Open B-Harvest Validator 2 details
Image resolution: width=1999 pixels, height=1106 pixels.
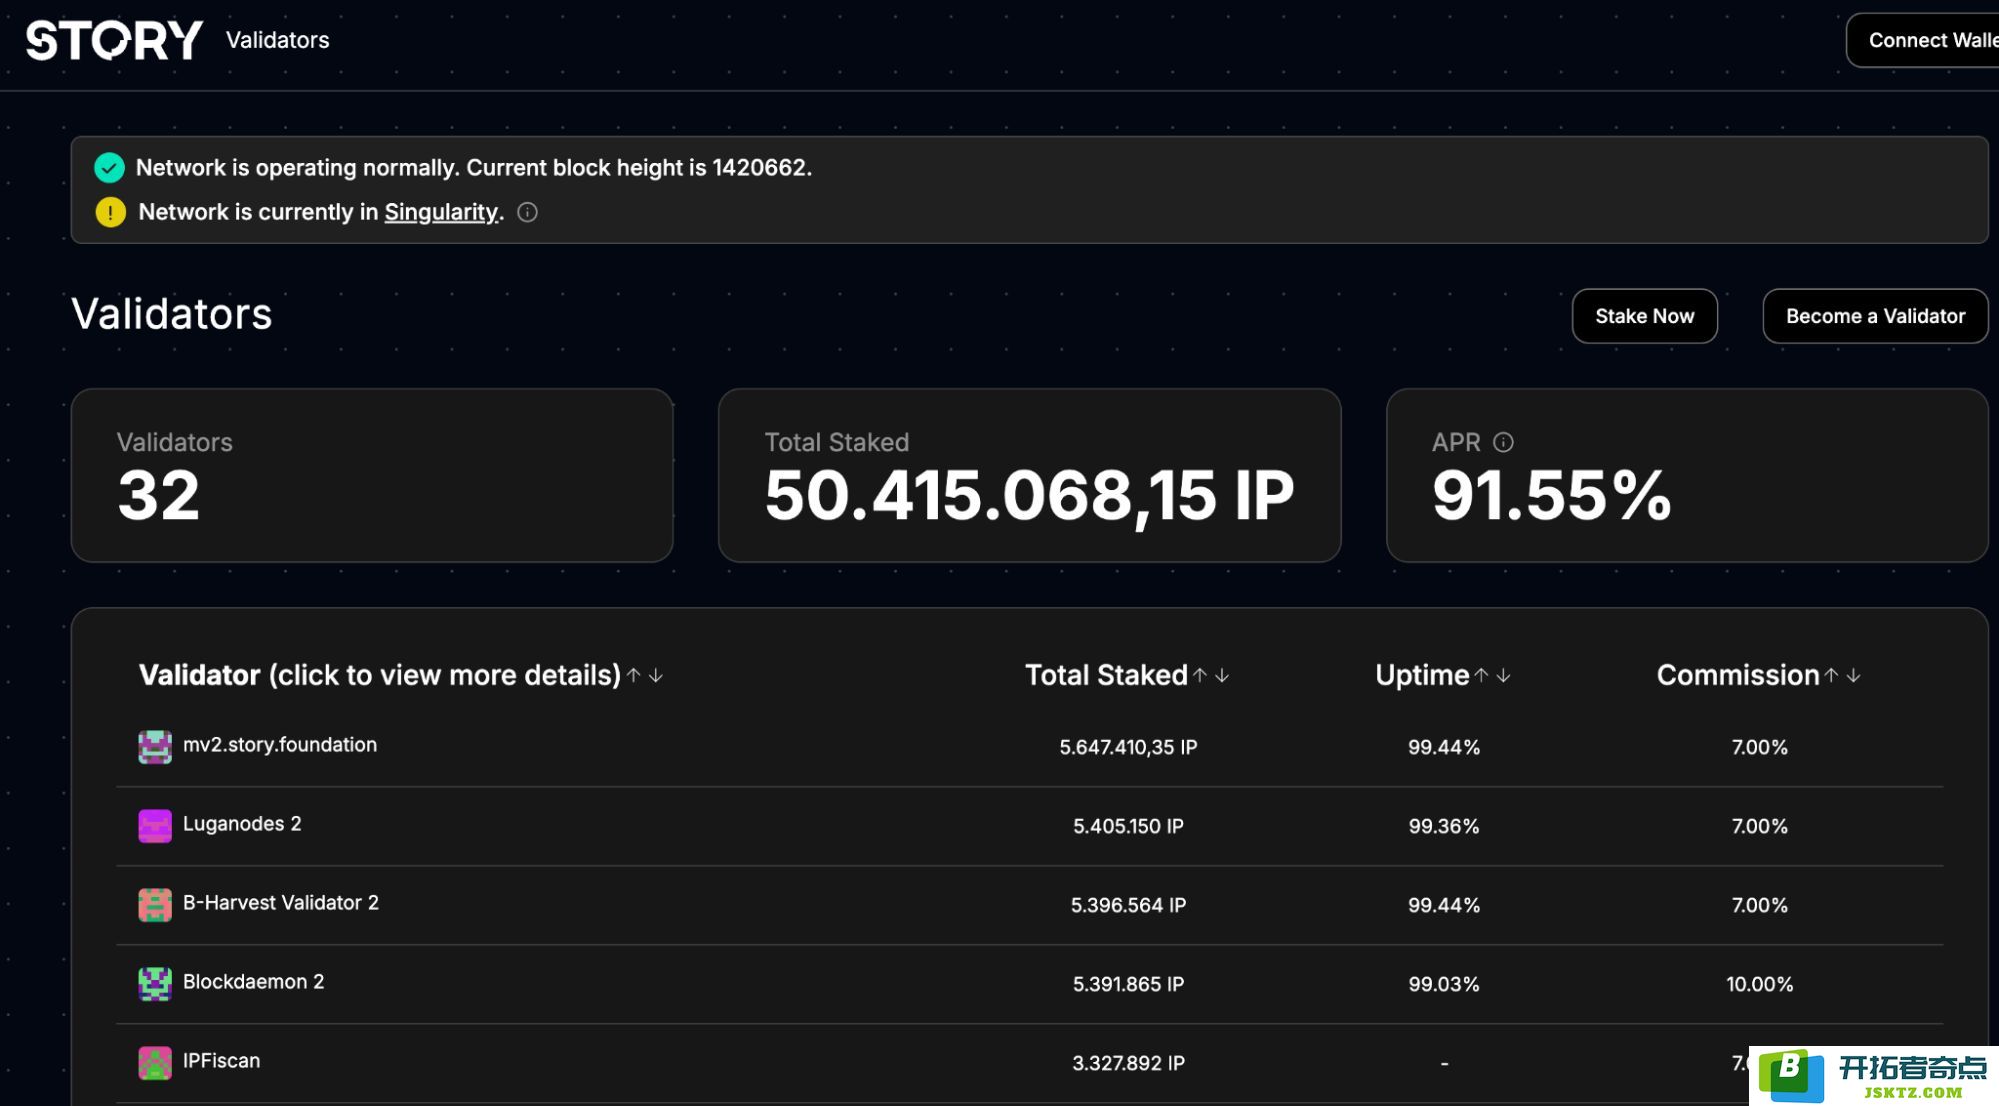pyautogui.click(x=281, y=903)
